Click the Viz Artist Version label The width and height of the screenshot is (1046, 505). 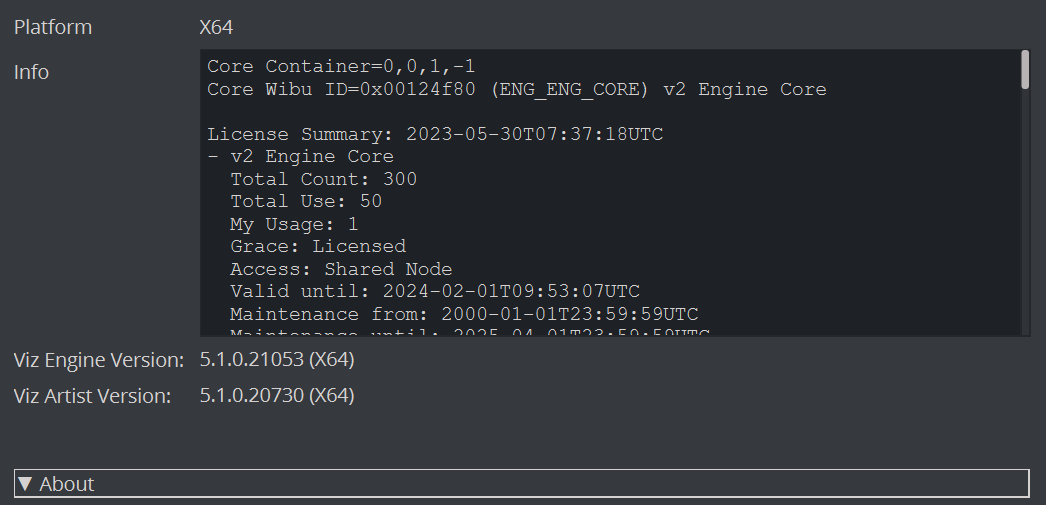tap(93, 396)
